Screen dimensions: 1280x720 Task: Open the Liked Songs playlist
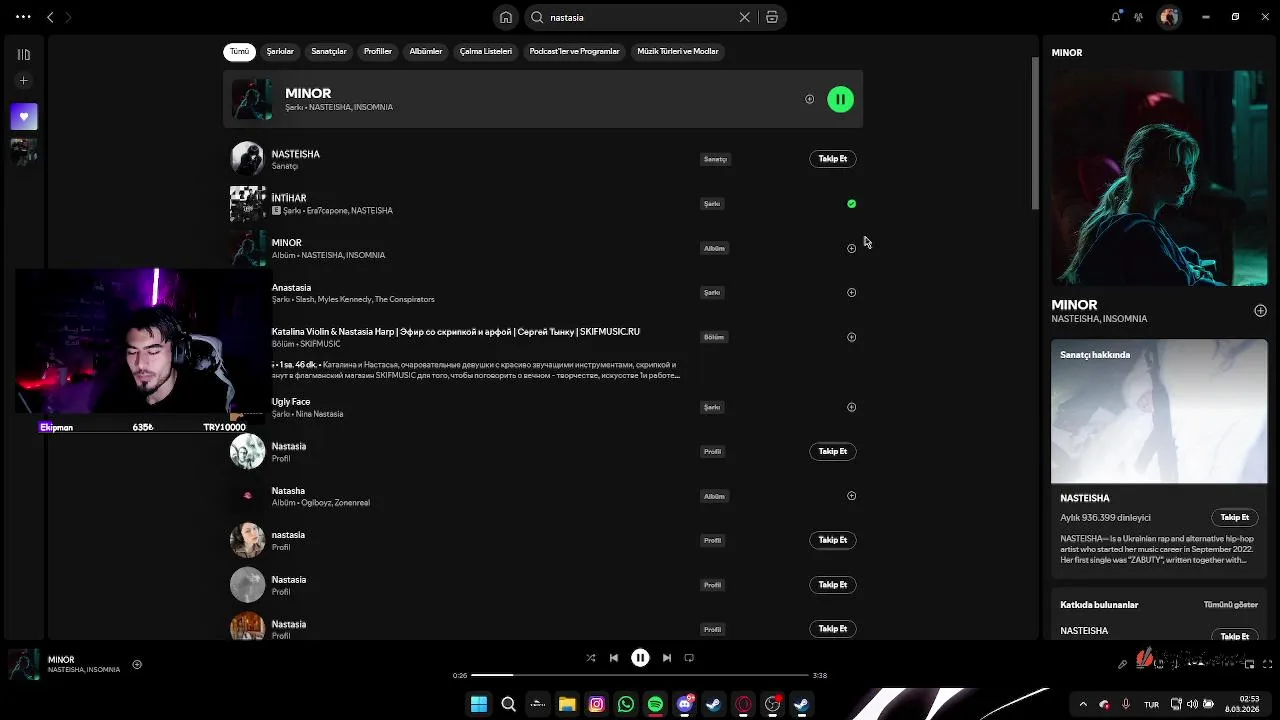[x=24, y=117]
